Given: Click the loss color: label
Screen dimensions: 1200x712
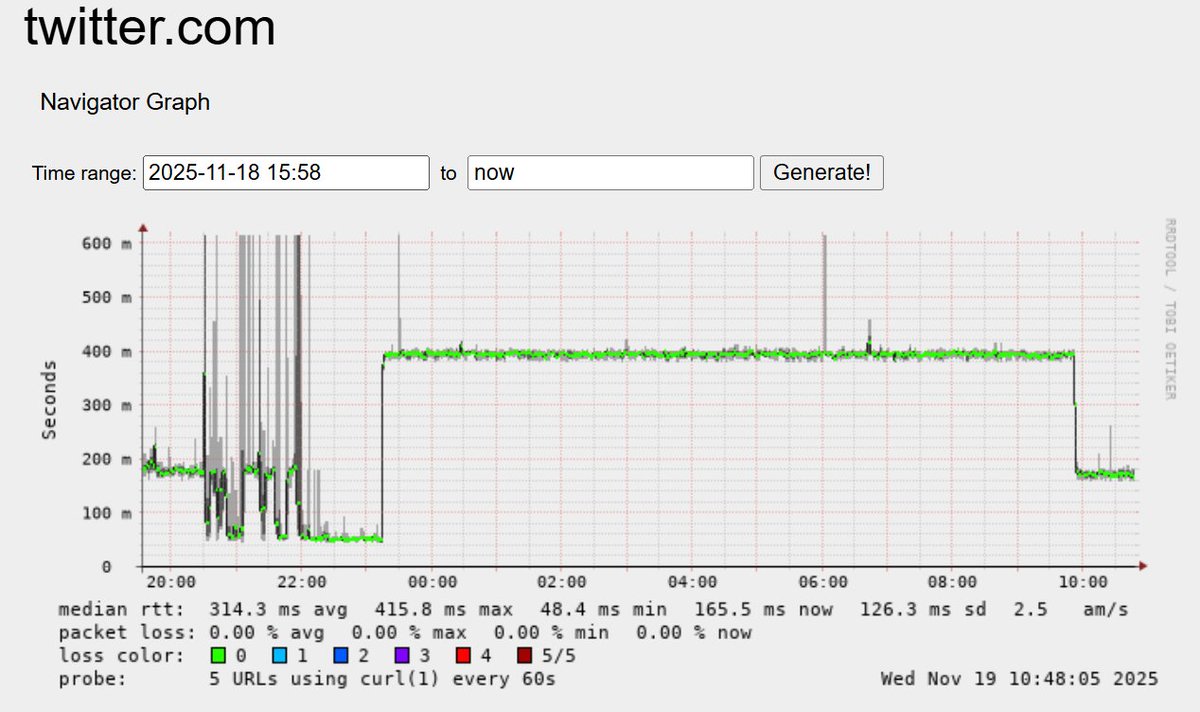Looking at the screenshot, I should pos(120,656).
